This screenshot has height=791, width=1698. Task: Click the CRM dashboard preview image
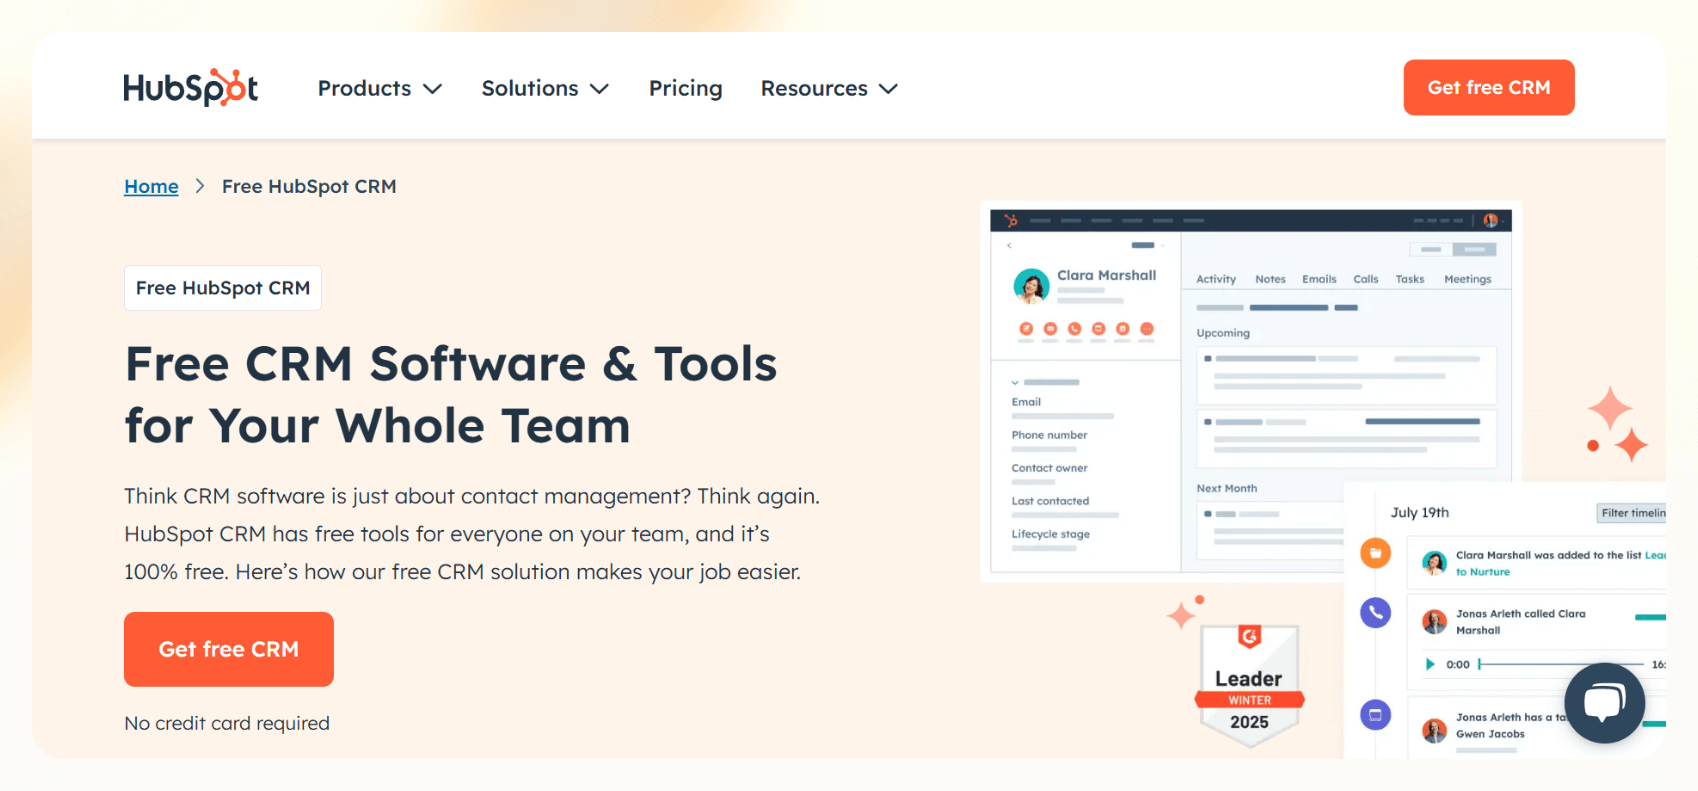pos(1250,391)
